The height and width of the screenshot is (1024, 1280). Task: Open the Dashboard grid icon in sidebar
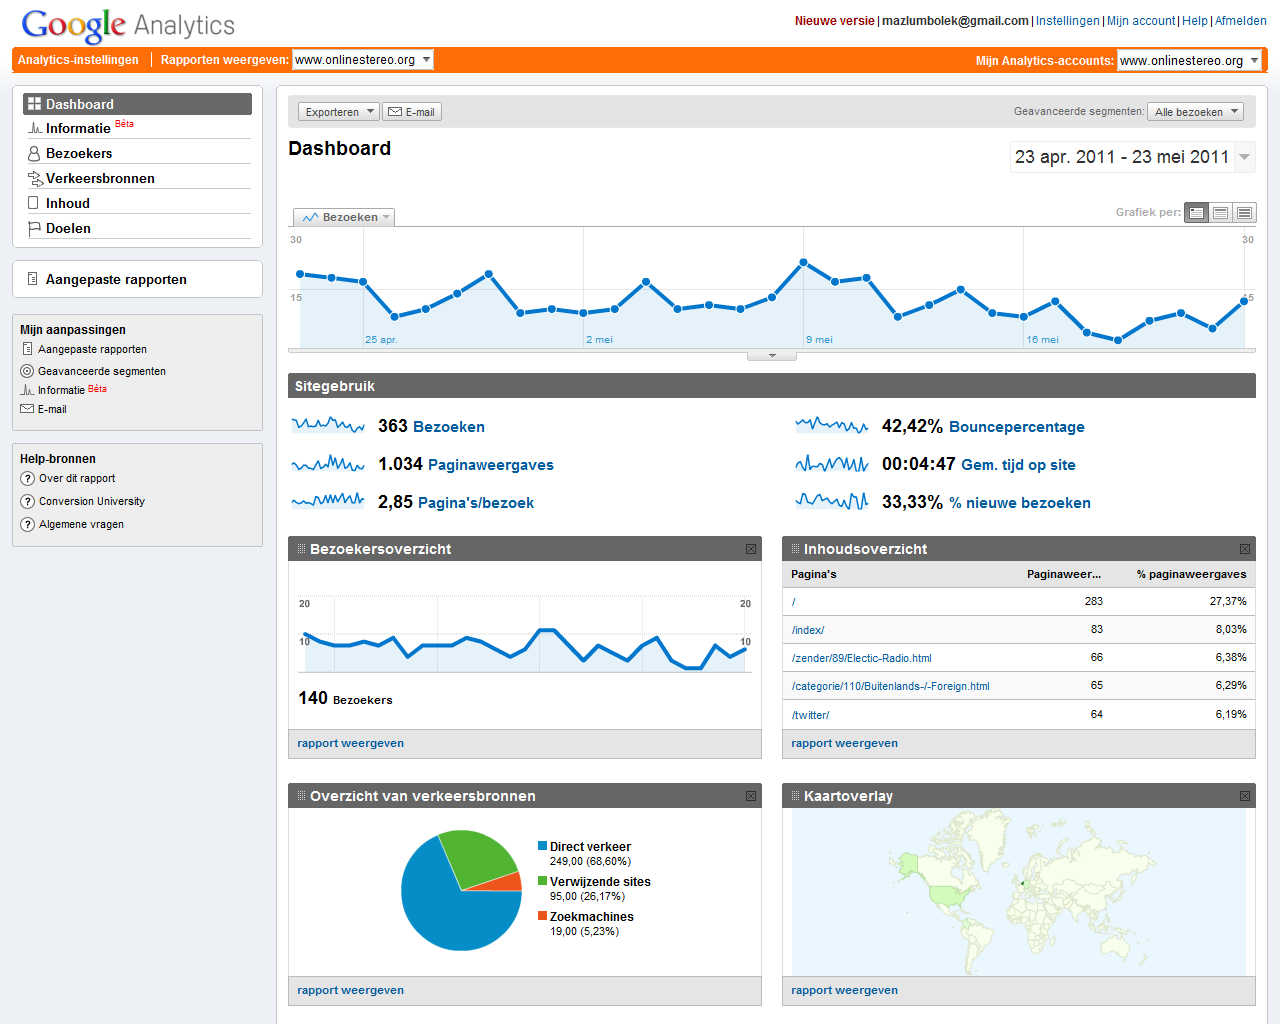coord(34,104)
